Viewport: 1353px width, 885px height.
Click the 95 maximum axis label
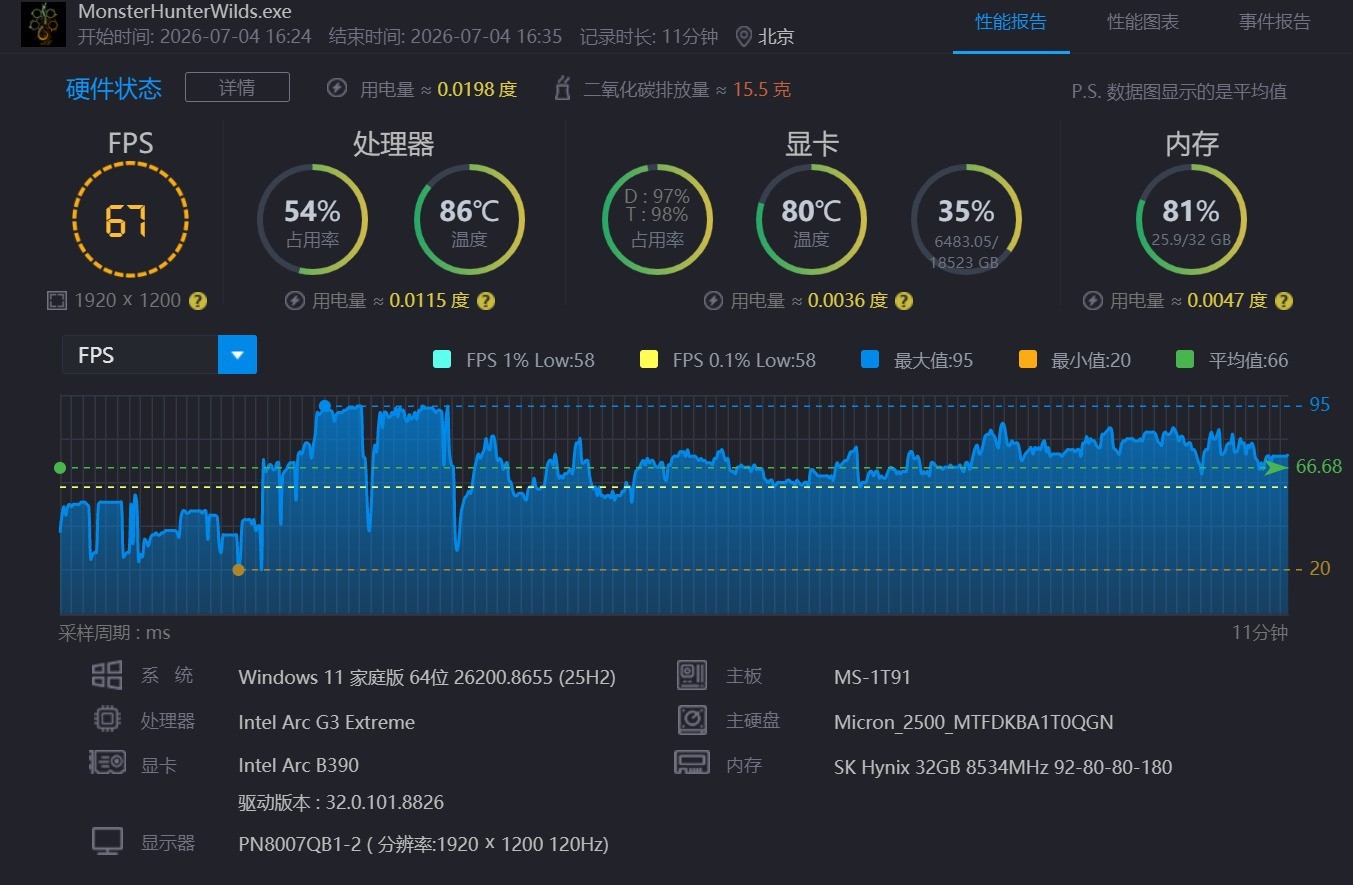(x=1320, y=405)
